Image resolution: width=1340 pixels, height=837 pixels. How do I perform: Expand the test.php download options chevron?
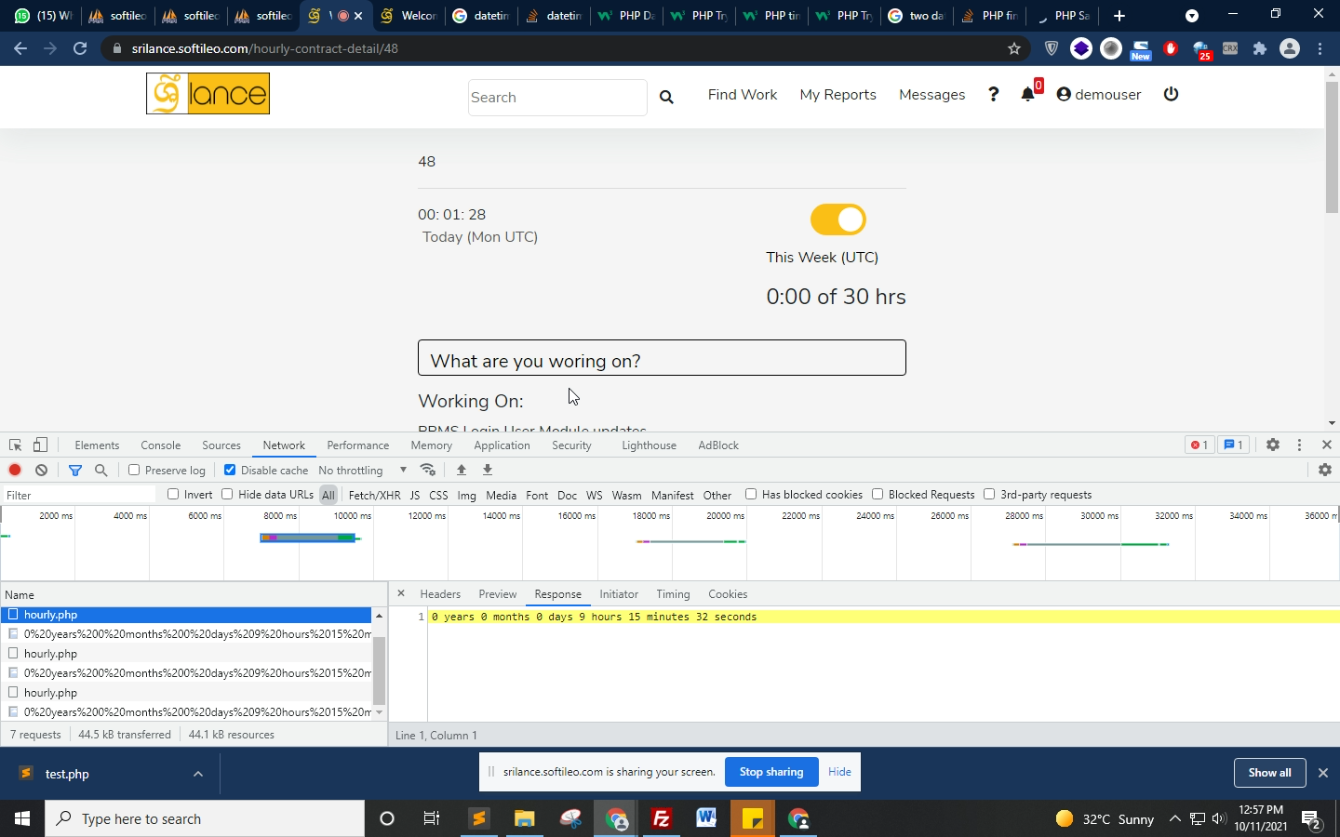pos(198,773)
